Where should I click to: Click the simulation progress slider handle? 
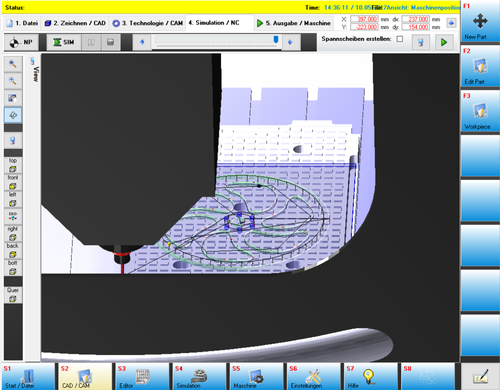276,39
